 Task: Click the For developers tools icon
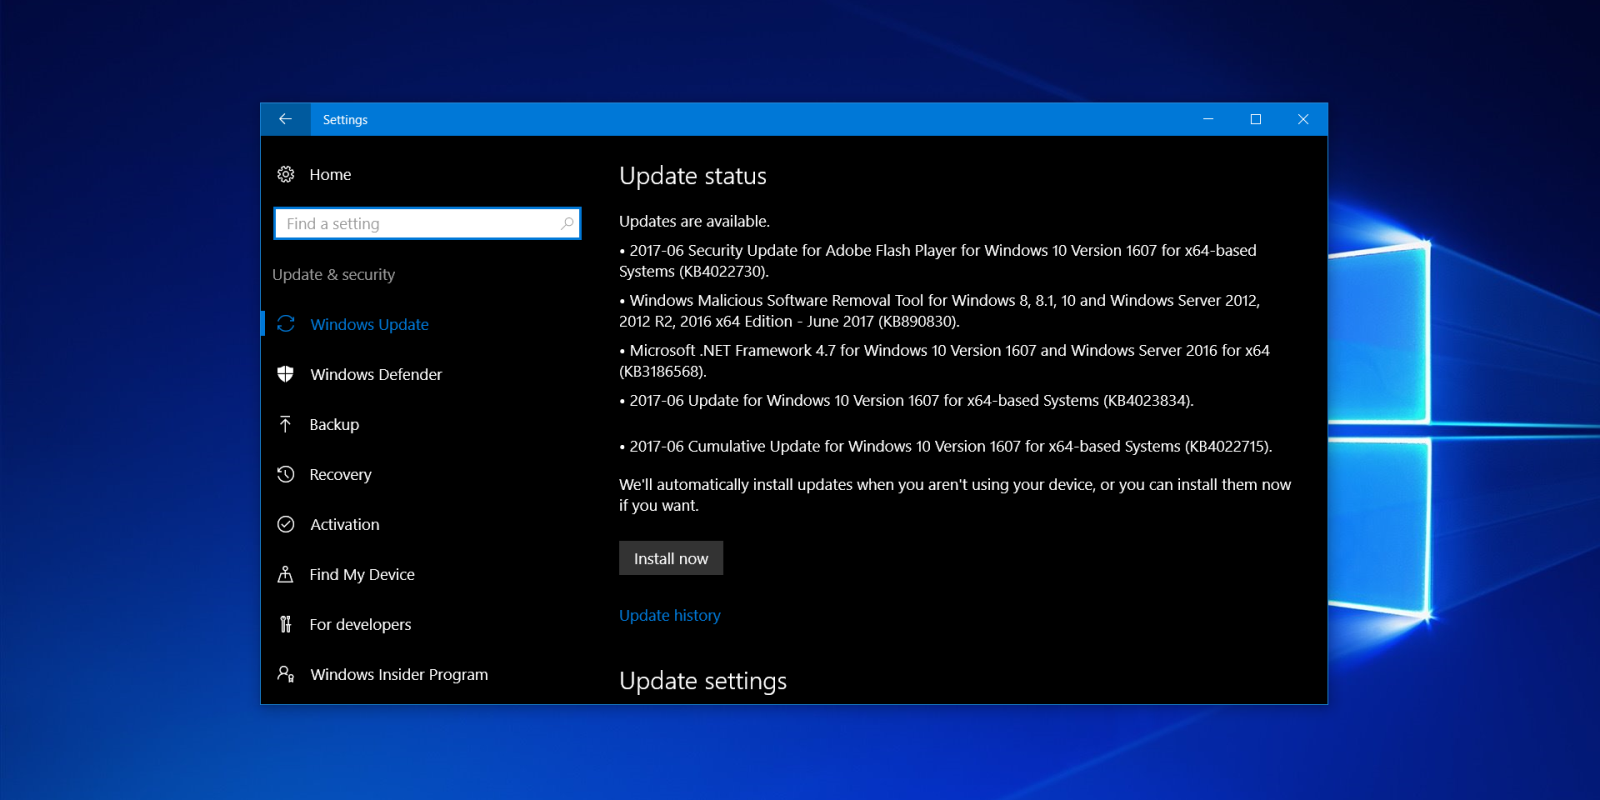tap(286, 624)
